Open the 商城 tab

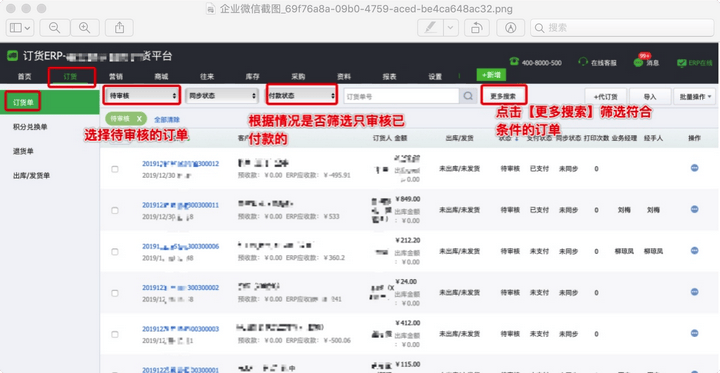tap(161, 77)
